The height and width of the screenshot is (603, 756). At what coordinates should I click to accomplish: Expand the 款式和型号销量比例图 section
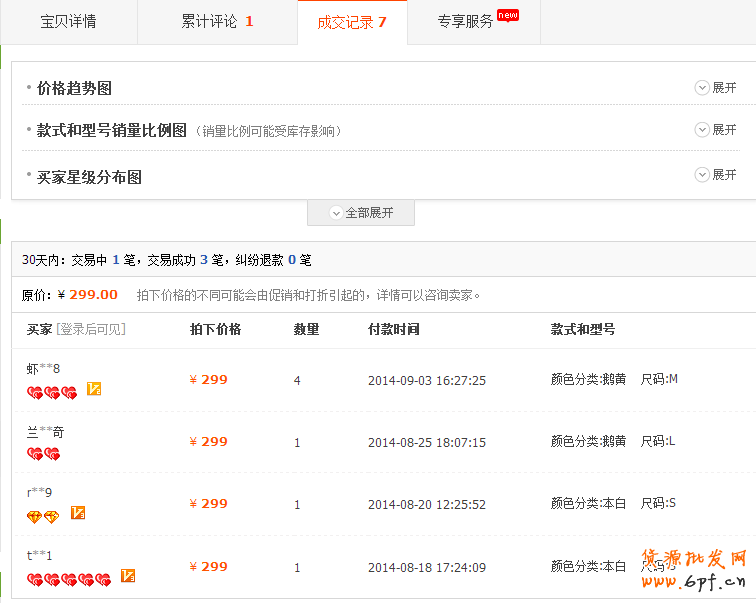pos(715,130)
